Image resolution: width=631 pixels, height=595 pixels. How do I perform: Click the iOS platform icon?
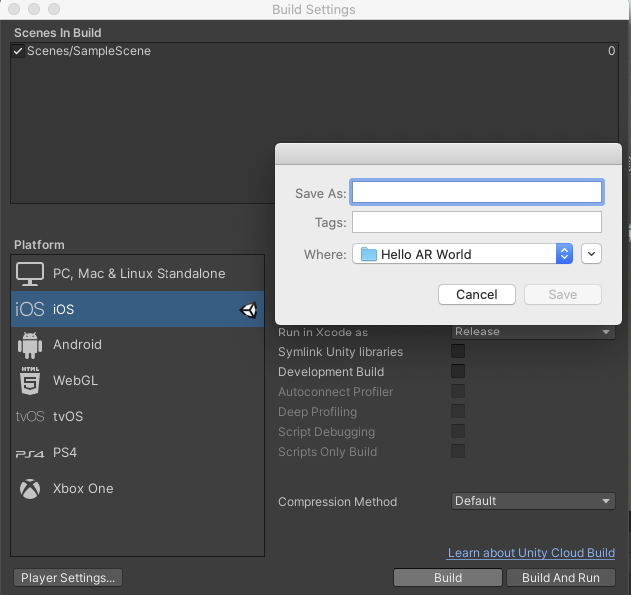point(30,310)
